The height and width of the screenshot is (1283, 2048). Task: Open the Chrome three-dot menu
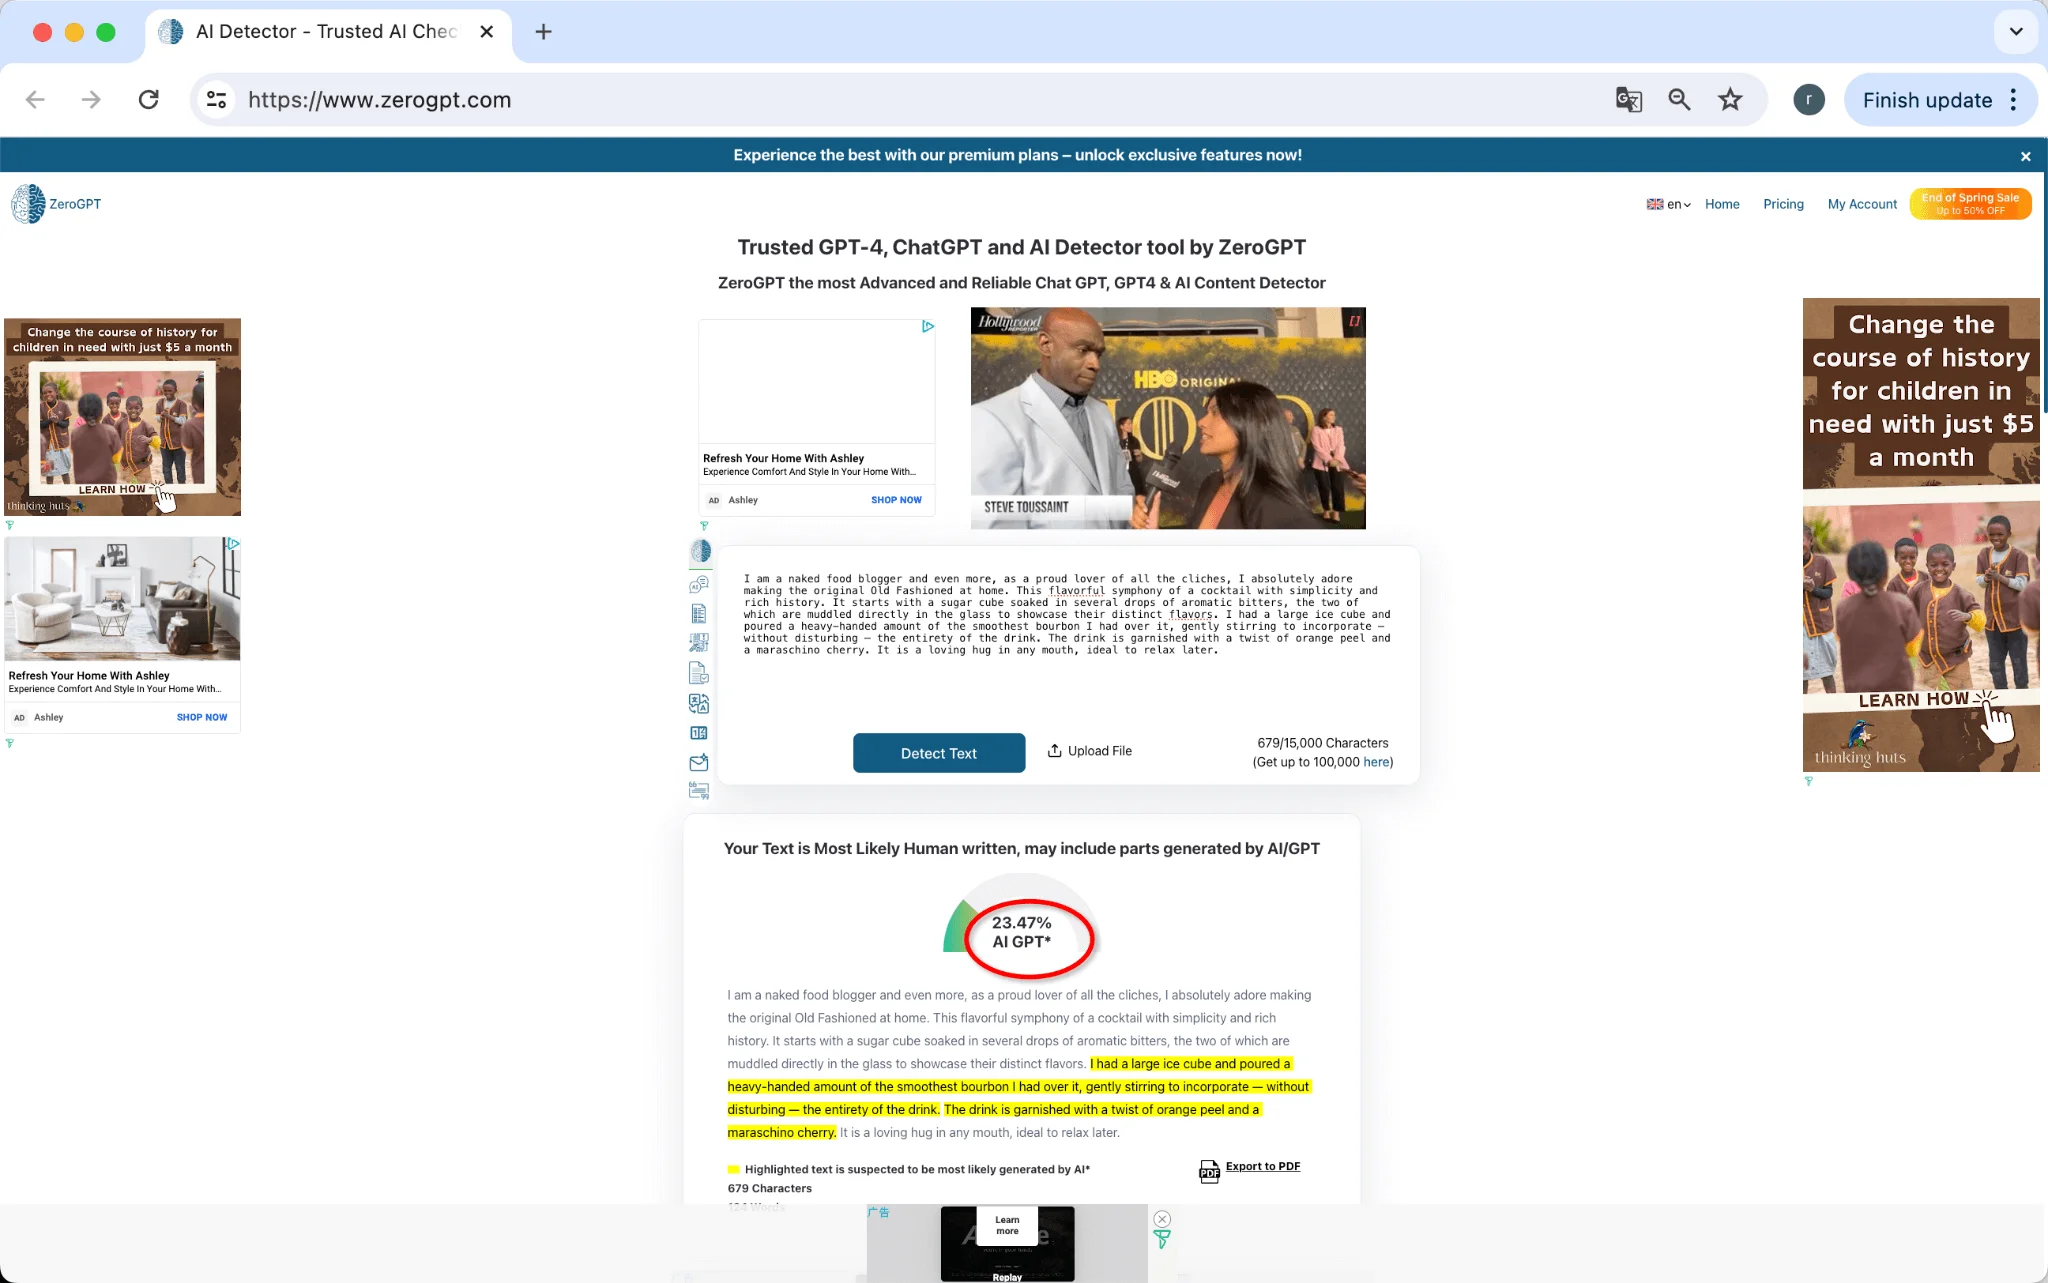2014,100
